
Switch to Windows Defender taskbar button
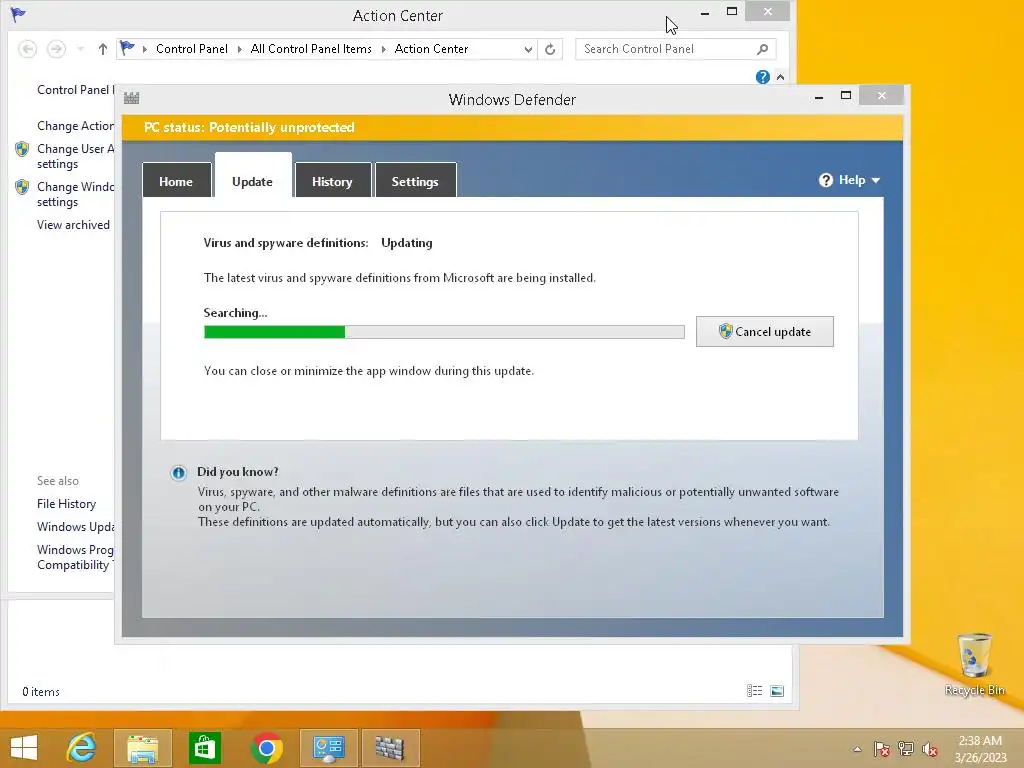(391, 748)
